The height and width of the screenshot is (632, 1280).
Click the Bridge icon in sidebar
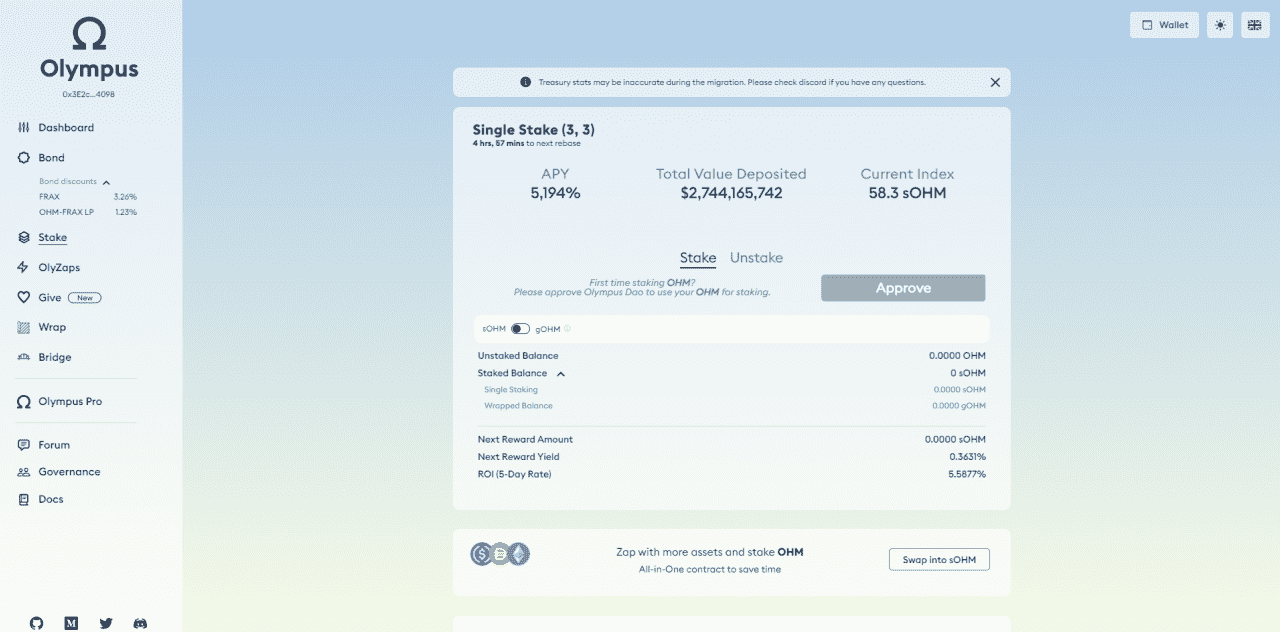point(24,358)
